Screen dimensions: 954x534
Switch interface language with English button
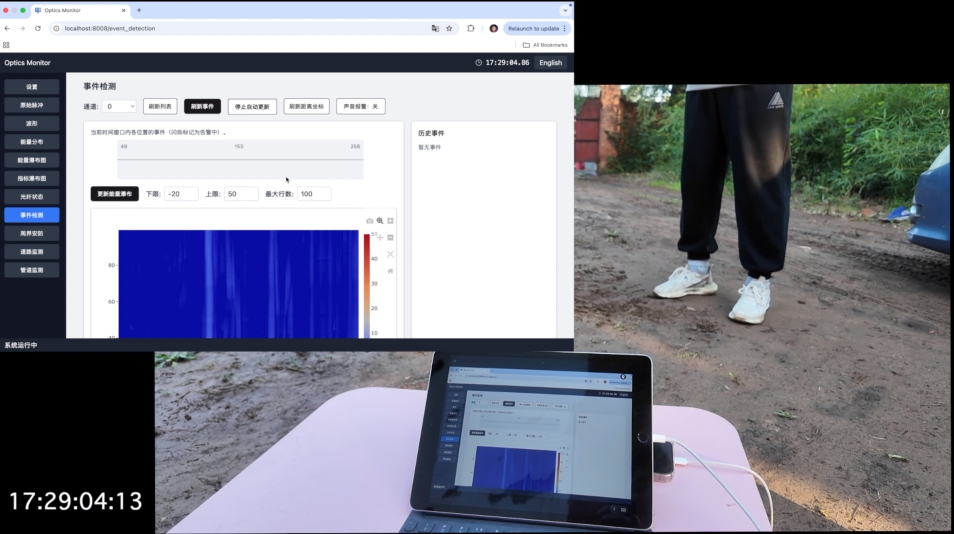coord(550,62)
